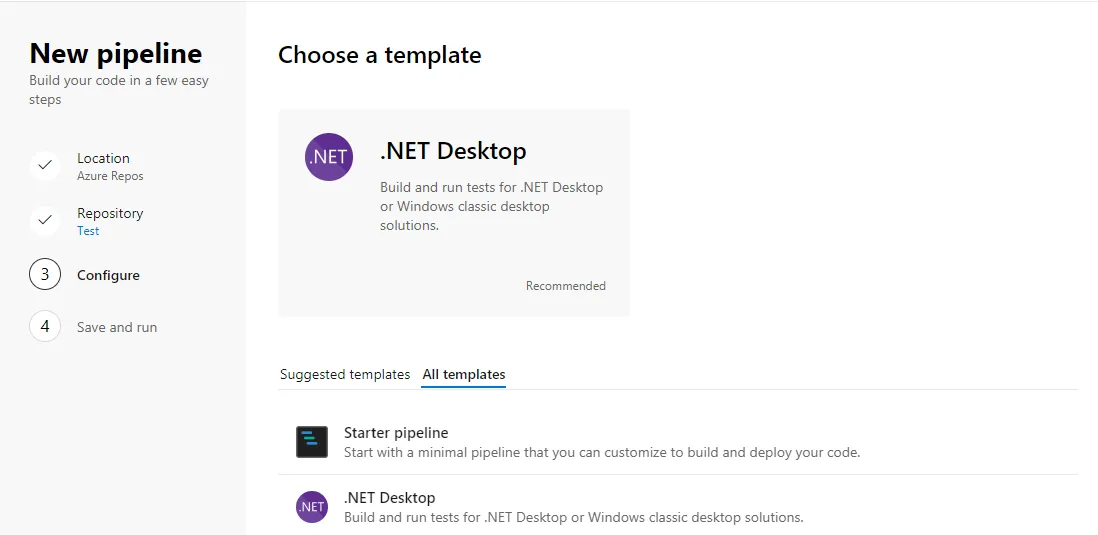Click the step 4 circle icon

[45, 326]
